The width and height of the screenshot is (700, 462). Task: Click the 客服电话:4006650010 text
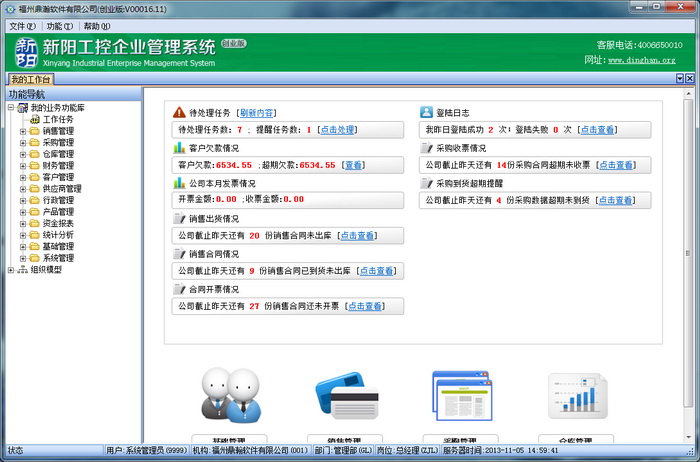[x=639, y=45]
